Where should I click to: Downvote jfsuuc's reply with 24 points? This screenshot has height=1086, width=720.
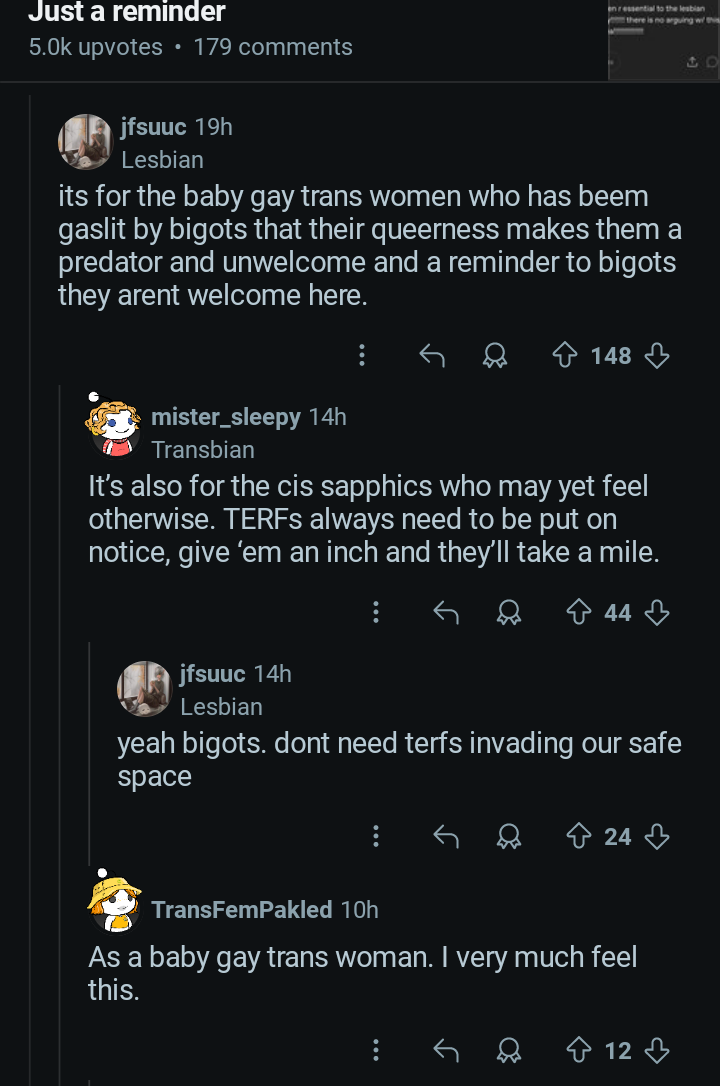point(656,836)
